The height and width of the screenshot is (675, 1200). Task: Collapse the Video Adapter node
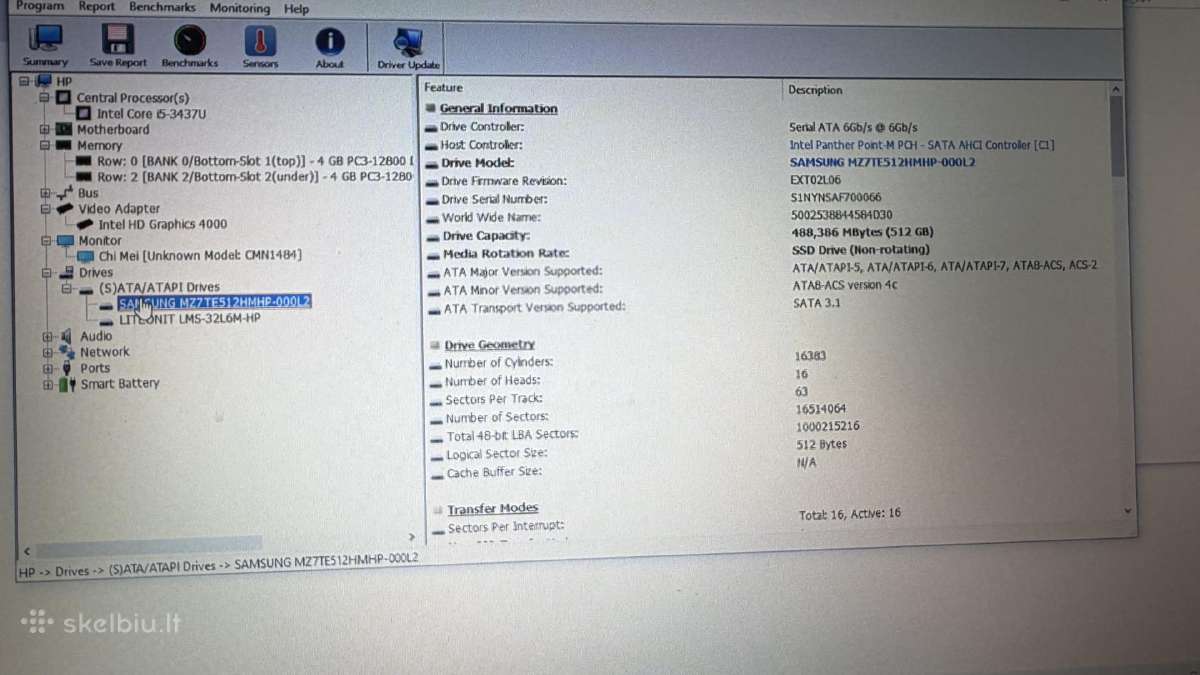click(46, 209)
